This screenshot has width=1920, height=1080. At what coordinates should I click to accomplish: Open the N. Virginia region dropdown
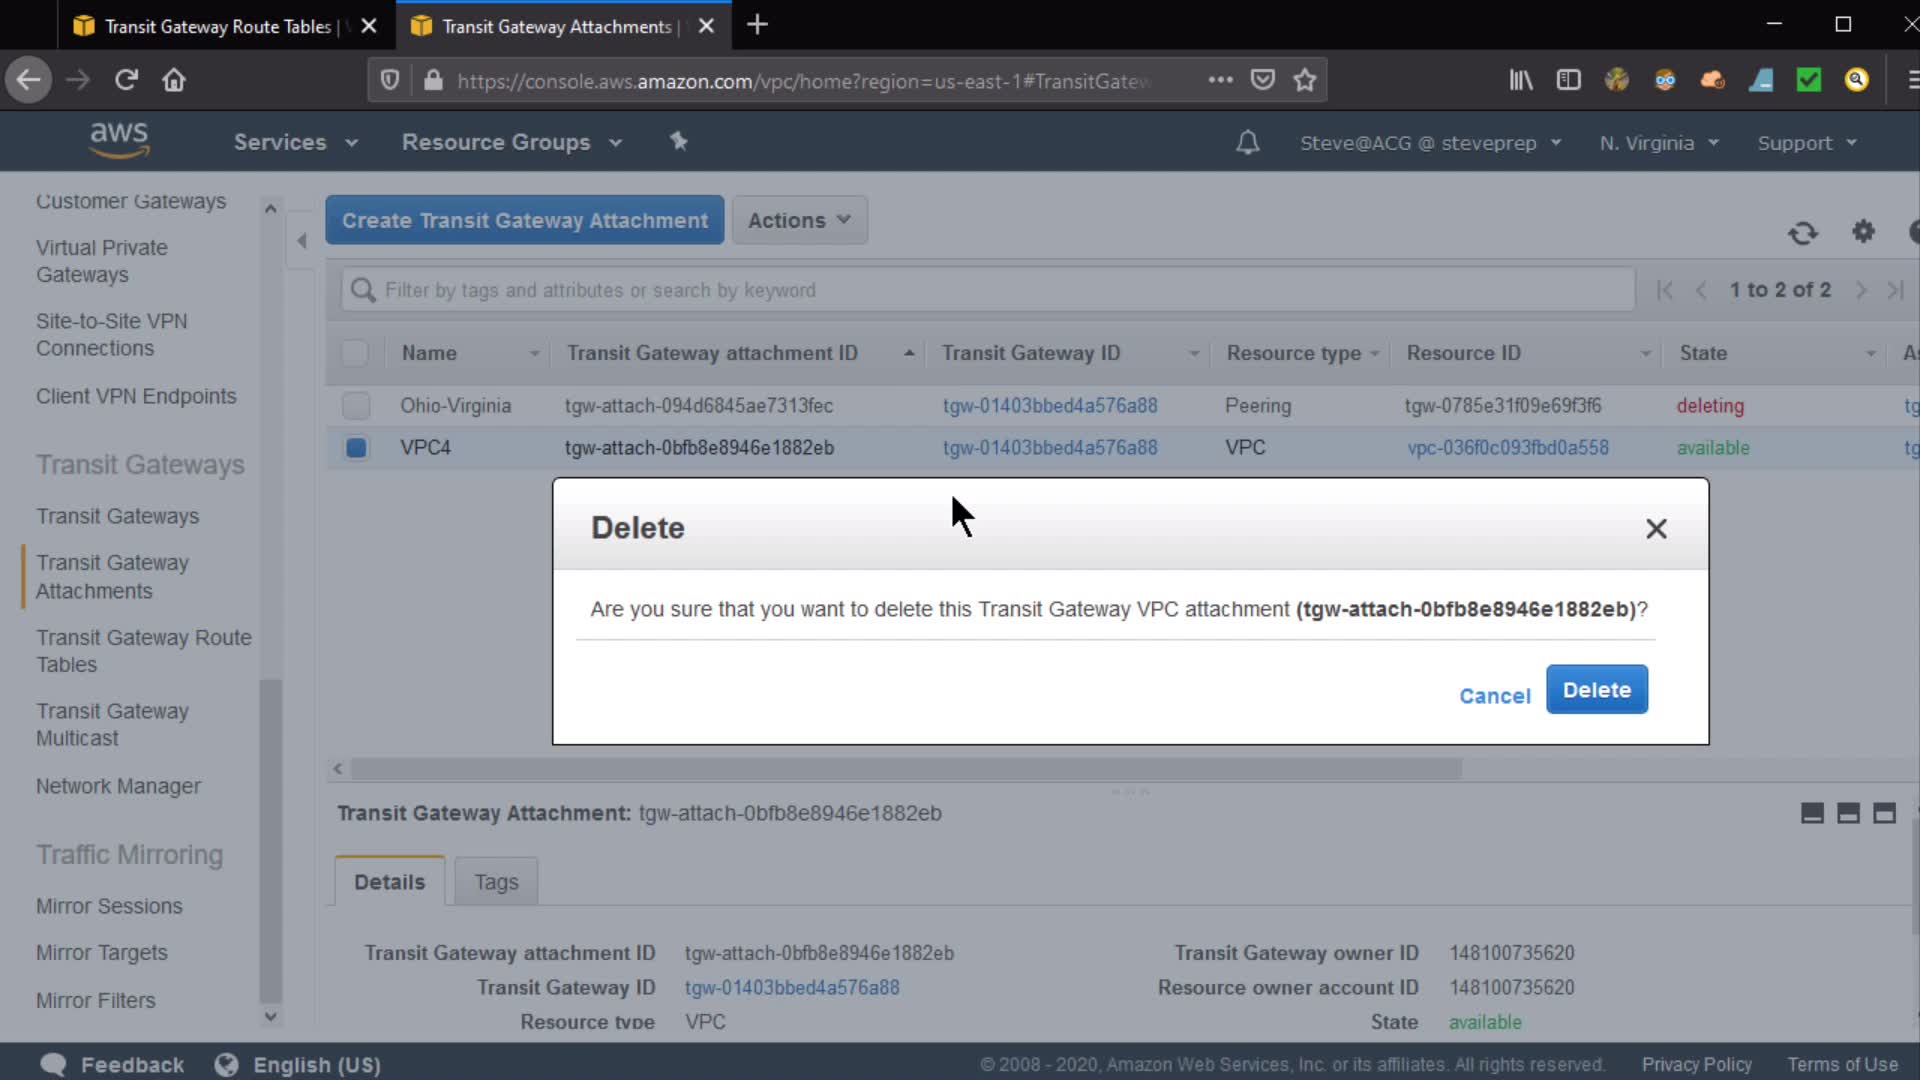pyautogui.click(x=1658, y=143)
